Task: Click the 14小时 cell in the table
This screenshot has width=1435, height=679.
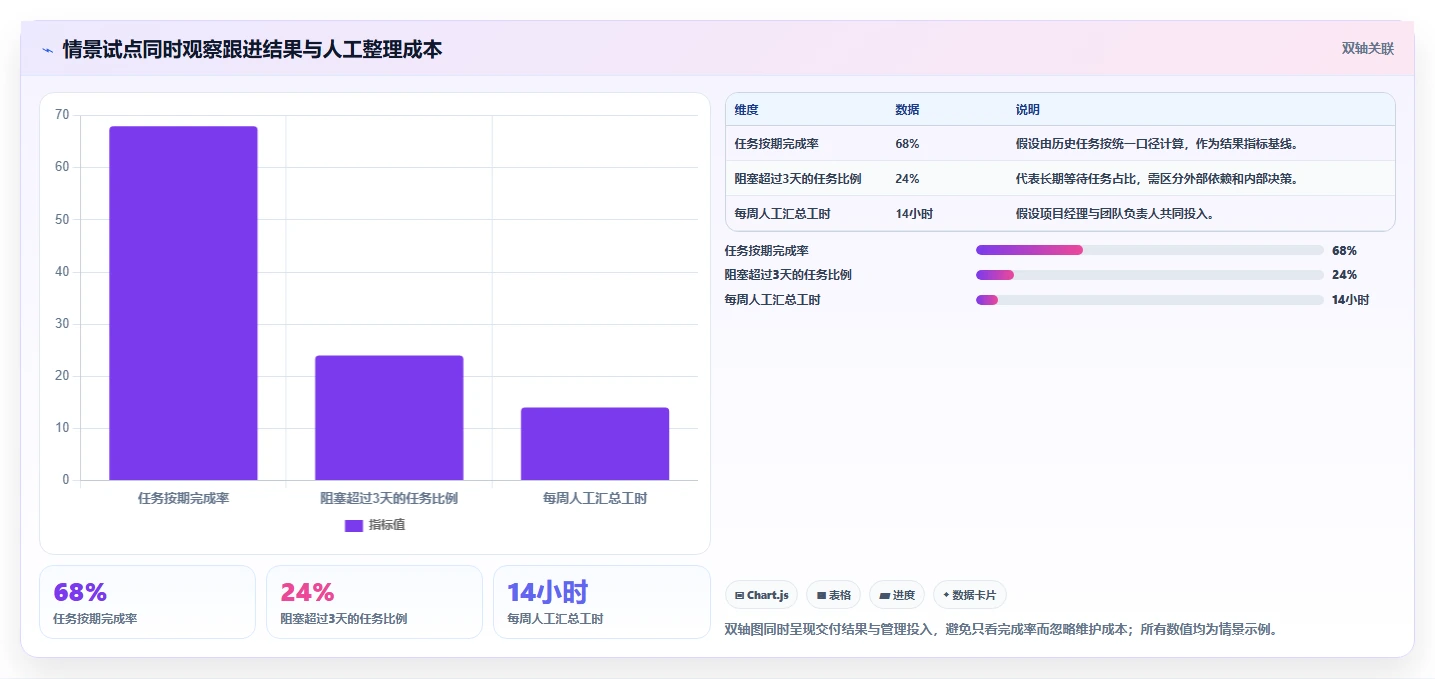Action: (x=914, y=214)
